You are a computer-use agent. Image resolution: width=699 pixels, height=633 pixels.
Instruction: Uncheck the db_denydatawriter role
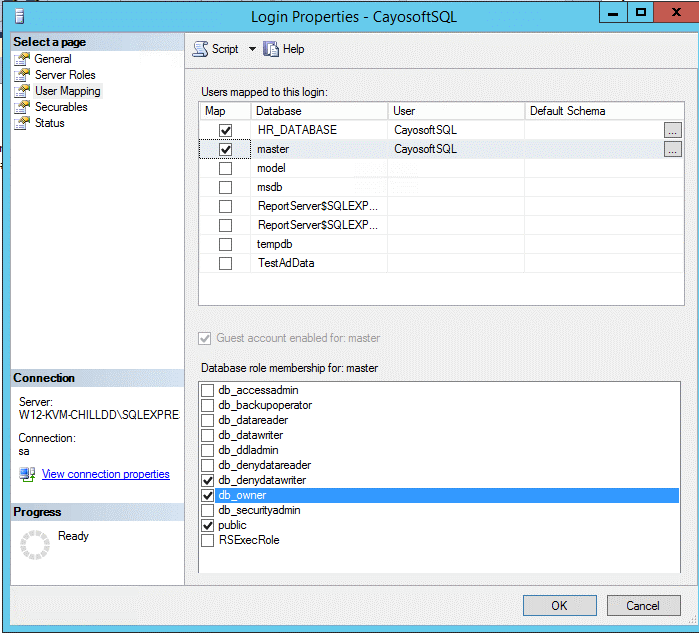(207, 480)
